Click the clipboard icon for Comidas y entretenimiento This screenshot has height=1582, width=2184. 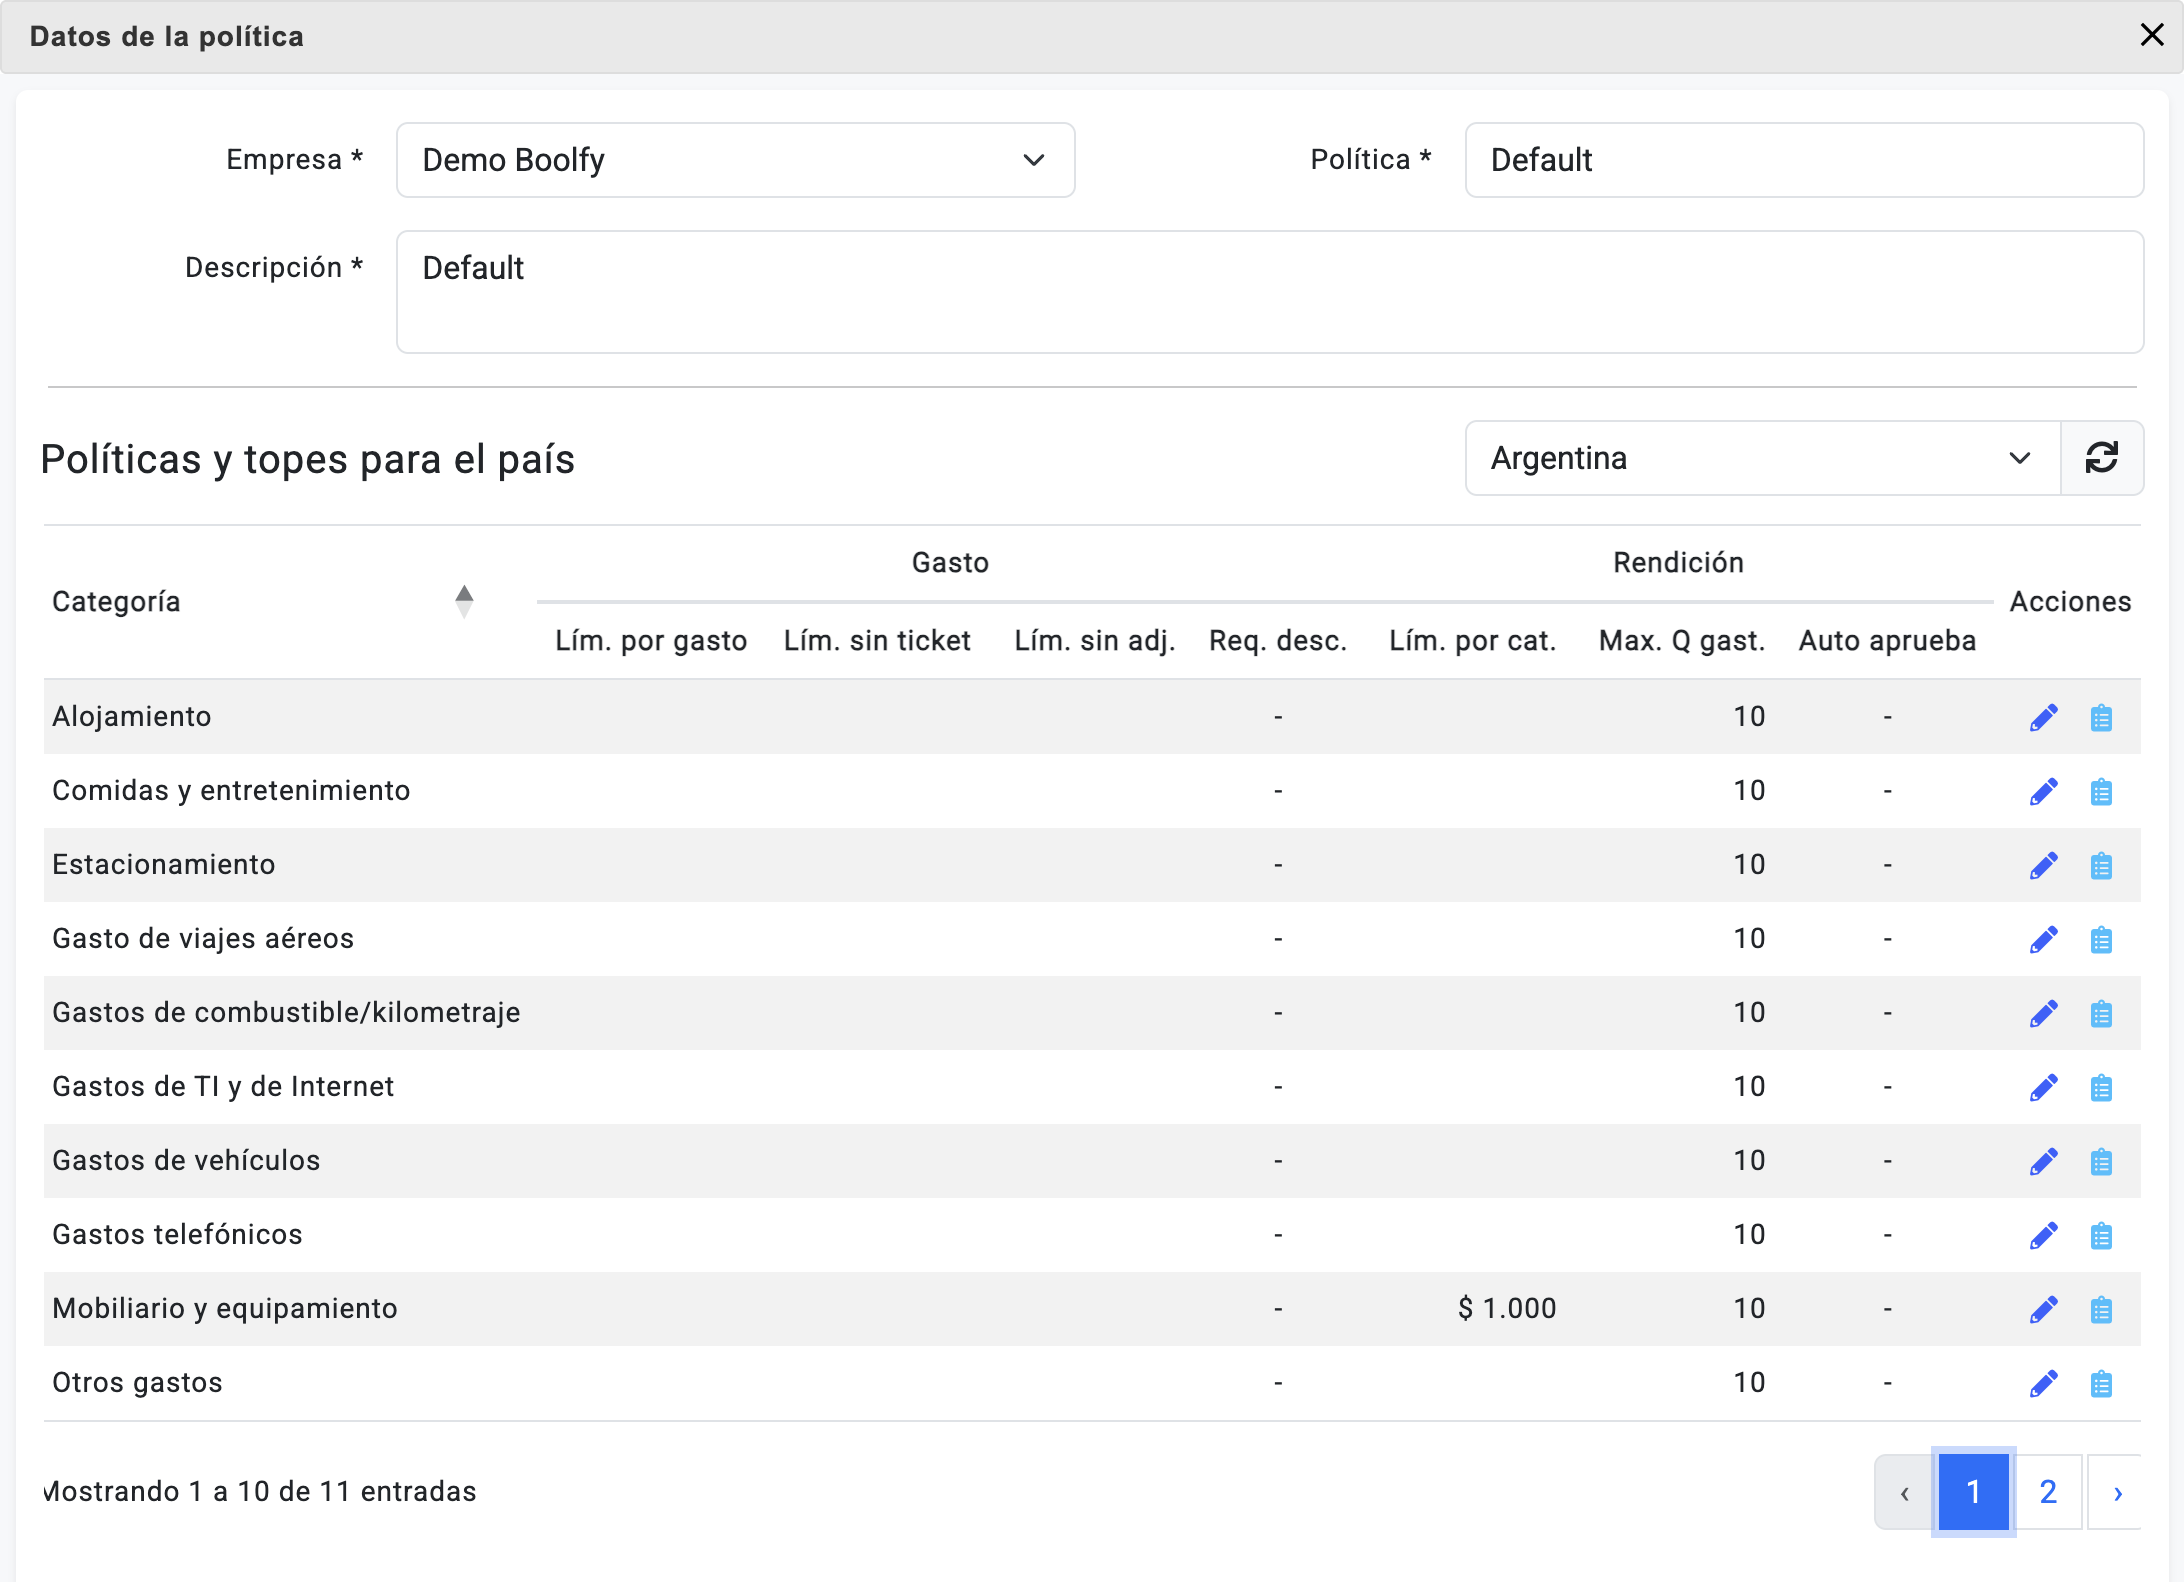click(x=2101, y=791)
